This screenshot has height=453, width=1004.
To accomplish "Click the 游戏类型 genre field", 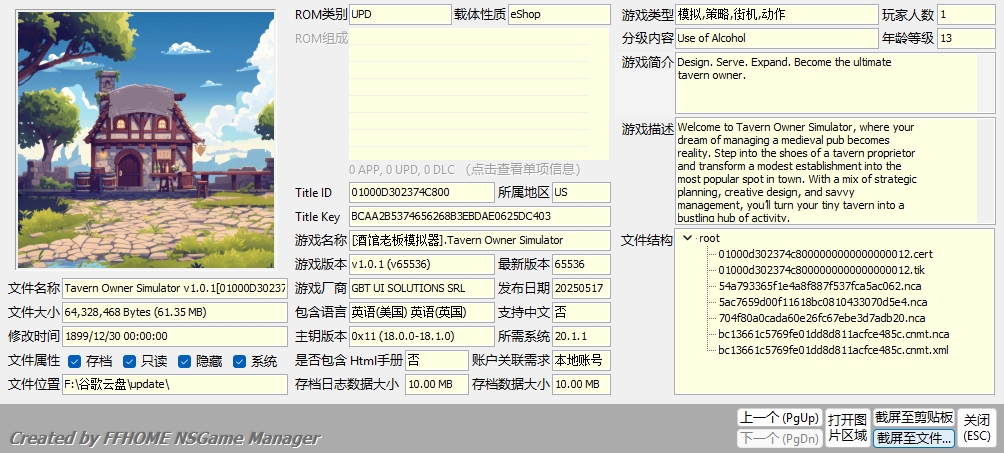I will click(x=777, y=15).
